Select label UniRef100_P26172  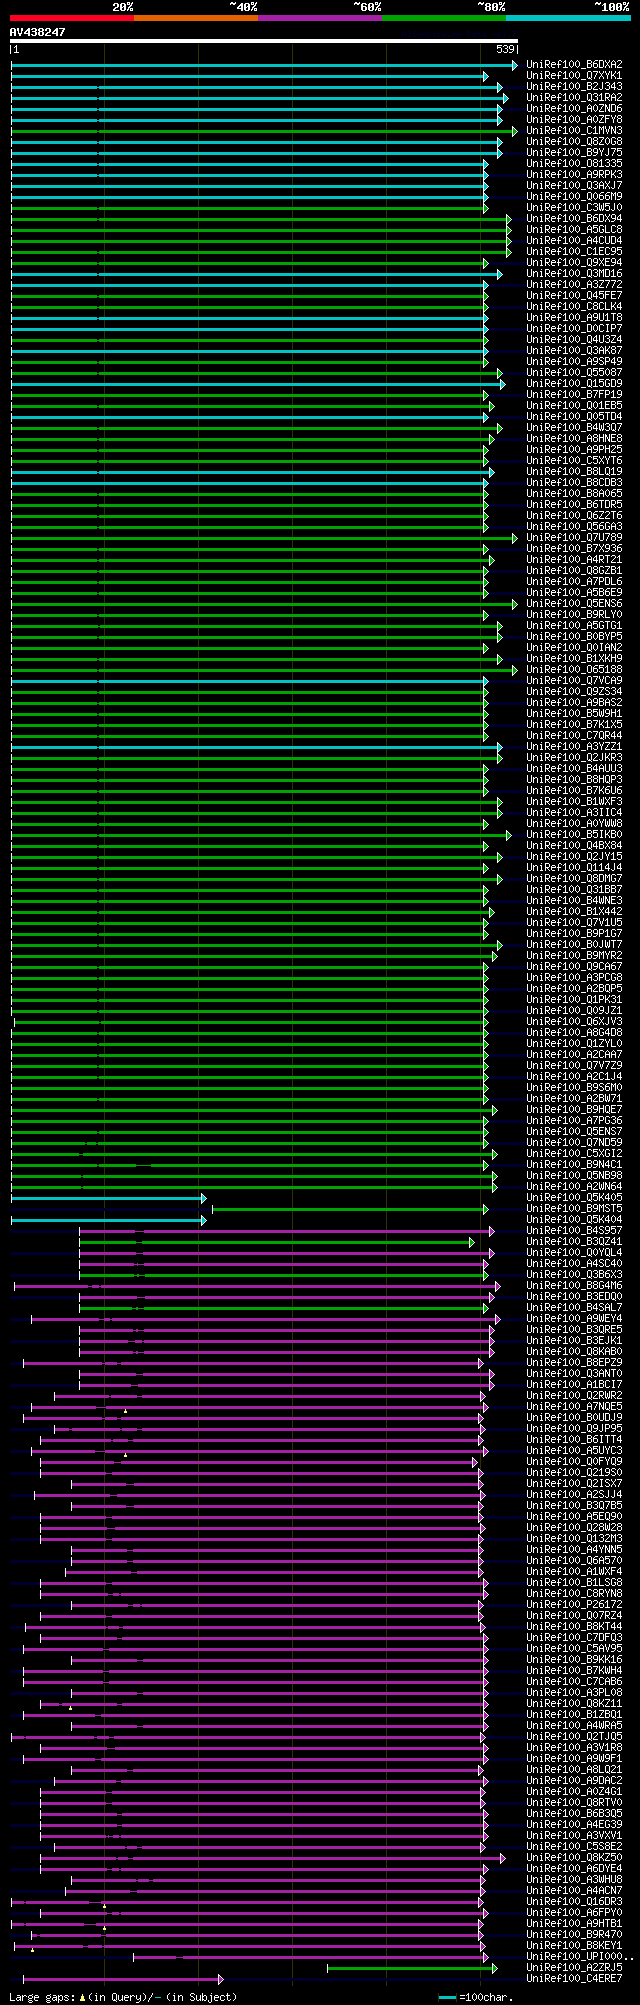[574, 1605]
